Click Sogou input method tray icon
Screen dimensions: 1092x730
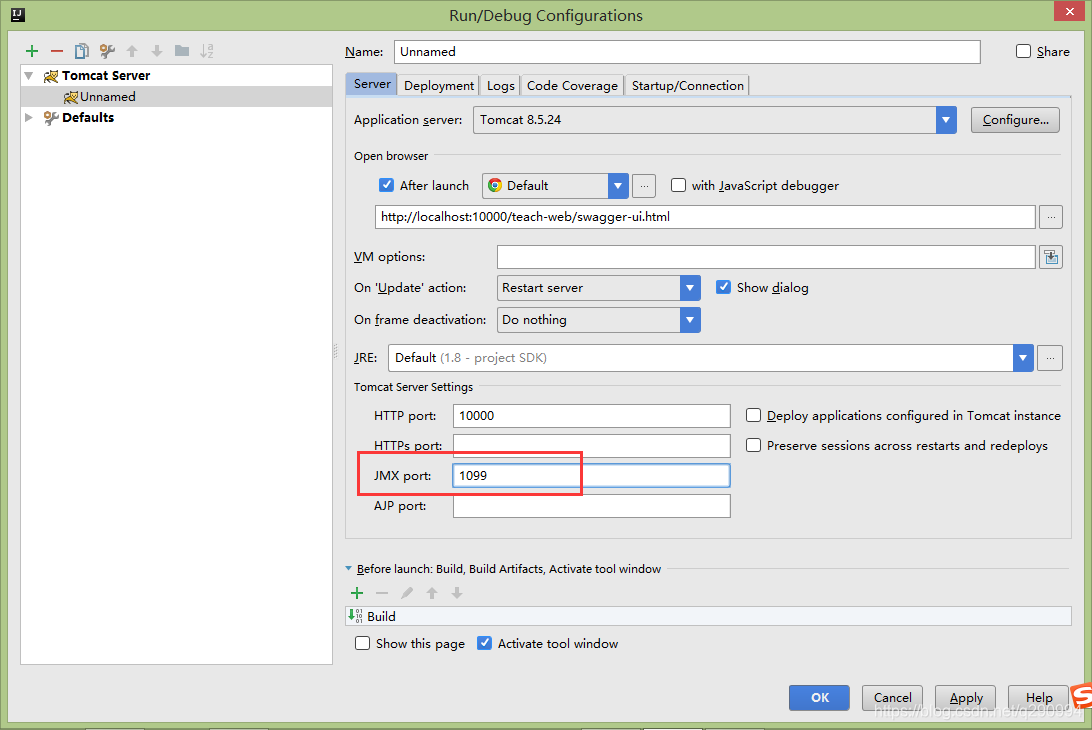(x=1082, y=696)
